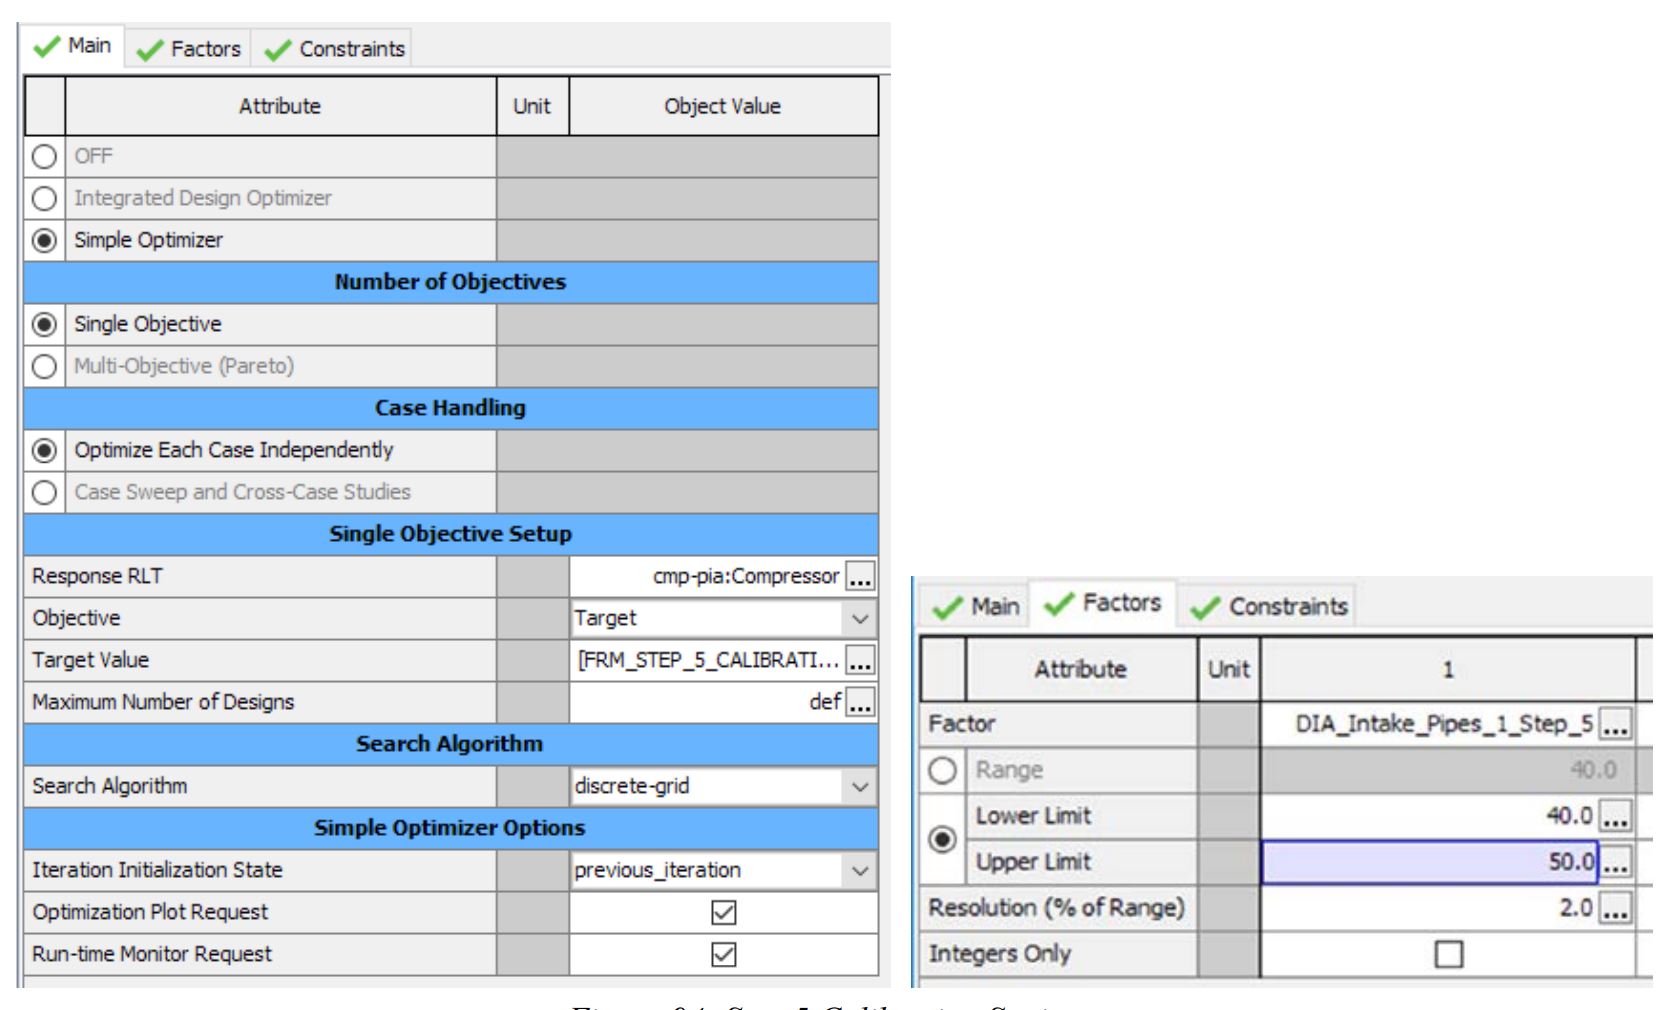
Task: Click the checkmark icon on Constraints tab
Action: click(x=276, y=47)
